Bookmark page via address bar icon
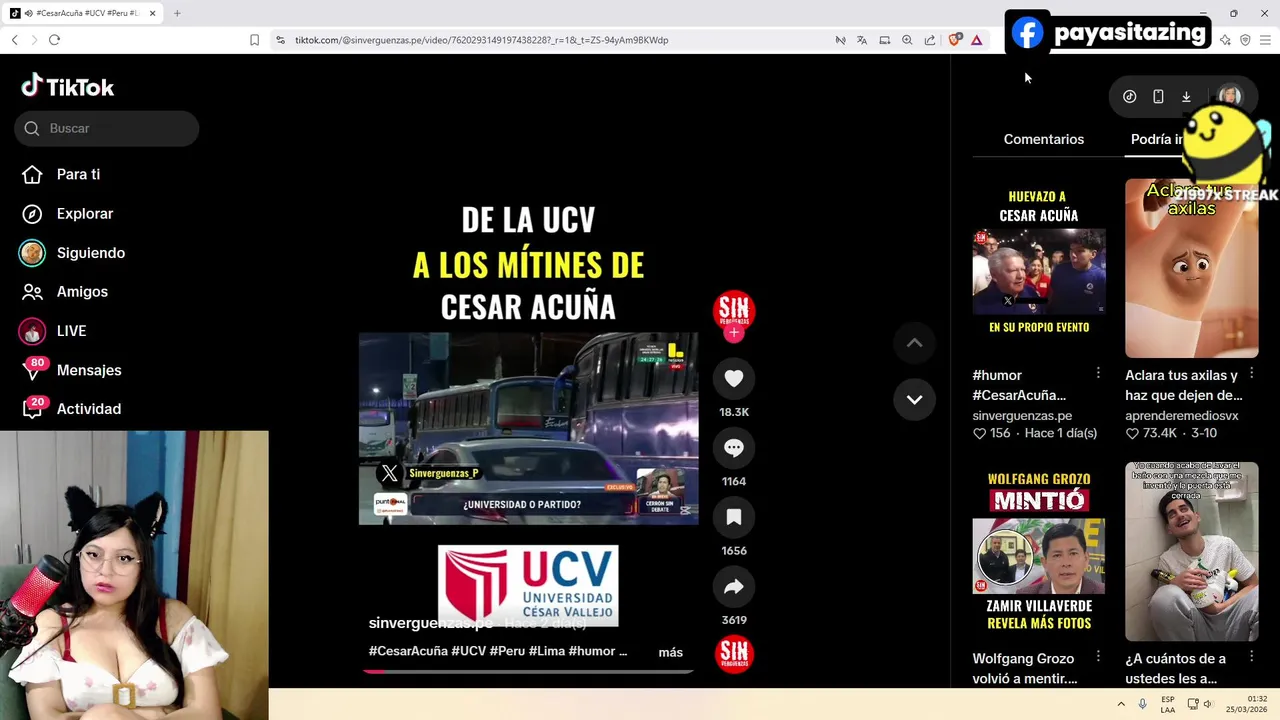 [x=254, y=40]
